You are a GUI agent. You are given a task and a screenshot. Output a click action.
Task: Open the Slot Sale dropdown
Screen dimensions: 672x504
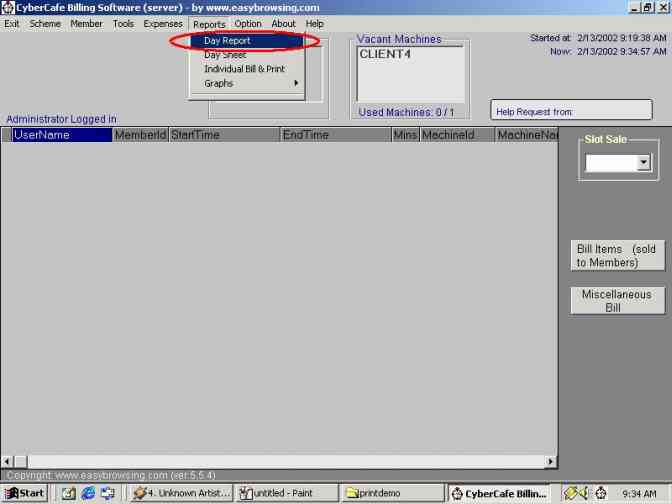coord(643,162)
